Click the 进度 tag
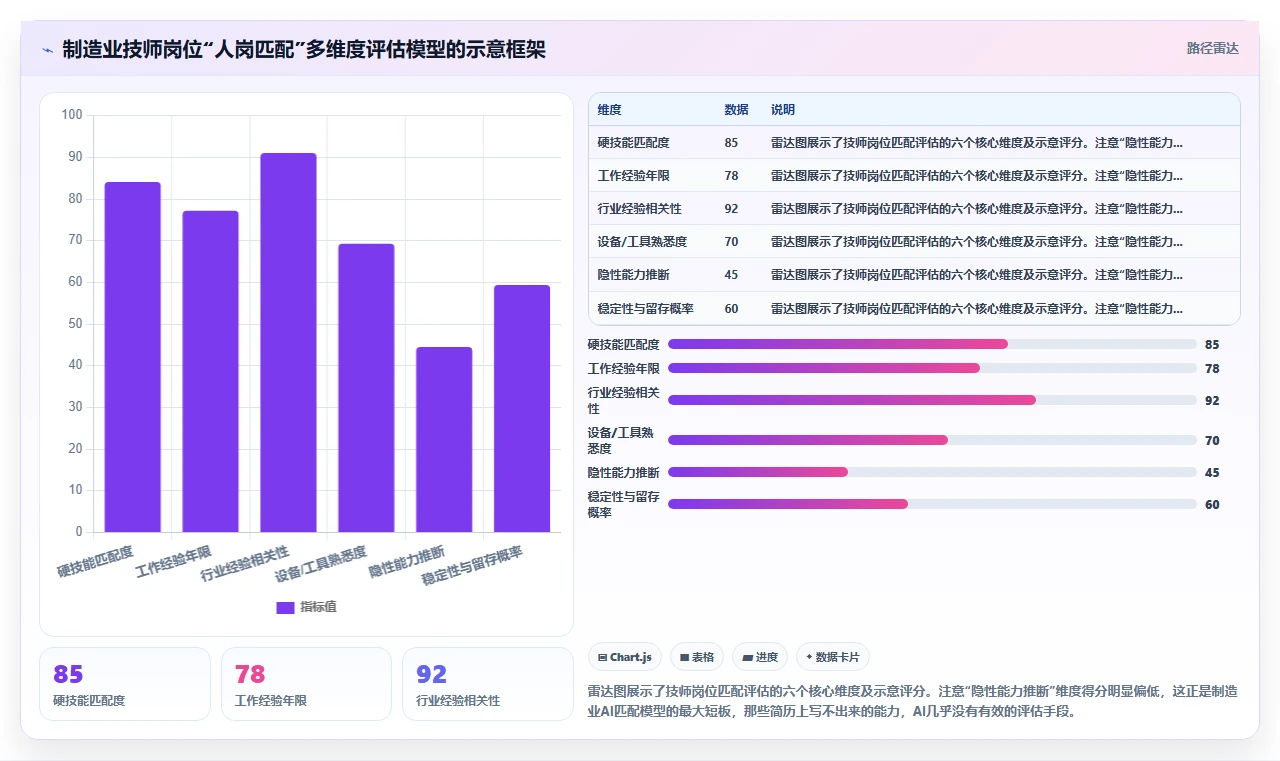The width and height of the screenshot is (1280, 761). tap(760, 657)
